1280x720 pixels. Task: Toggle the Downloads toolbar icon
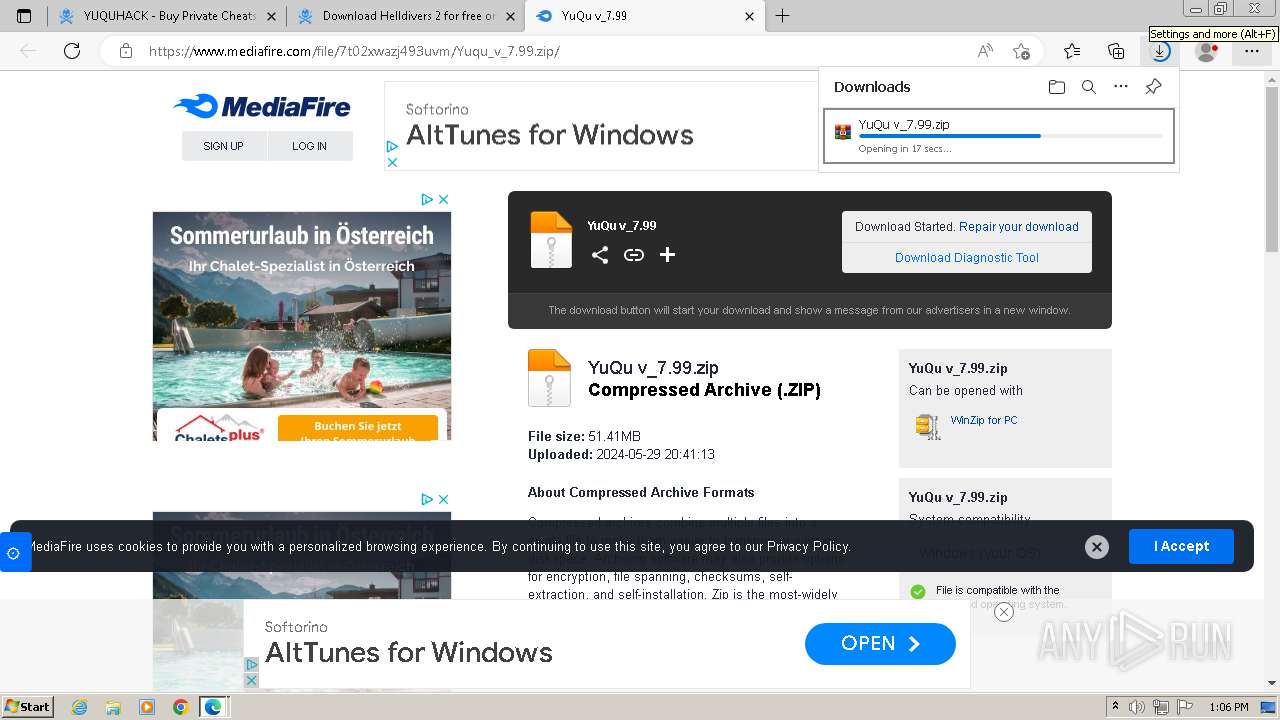(1160, 51)
